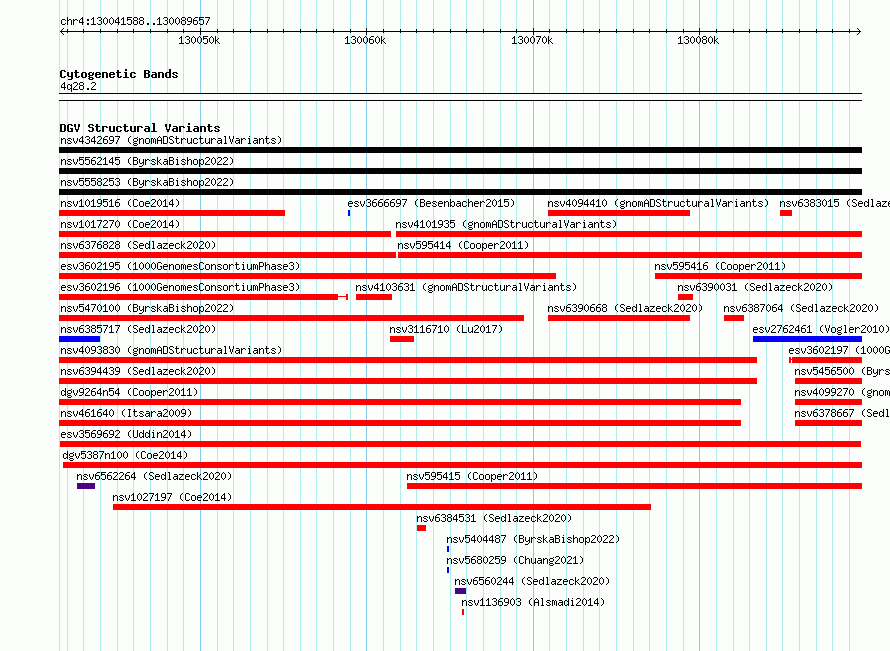Click esv3569692 Uddin2014 label
This screenshot has width=890, height=651.
click(x=126, y=434)
